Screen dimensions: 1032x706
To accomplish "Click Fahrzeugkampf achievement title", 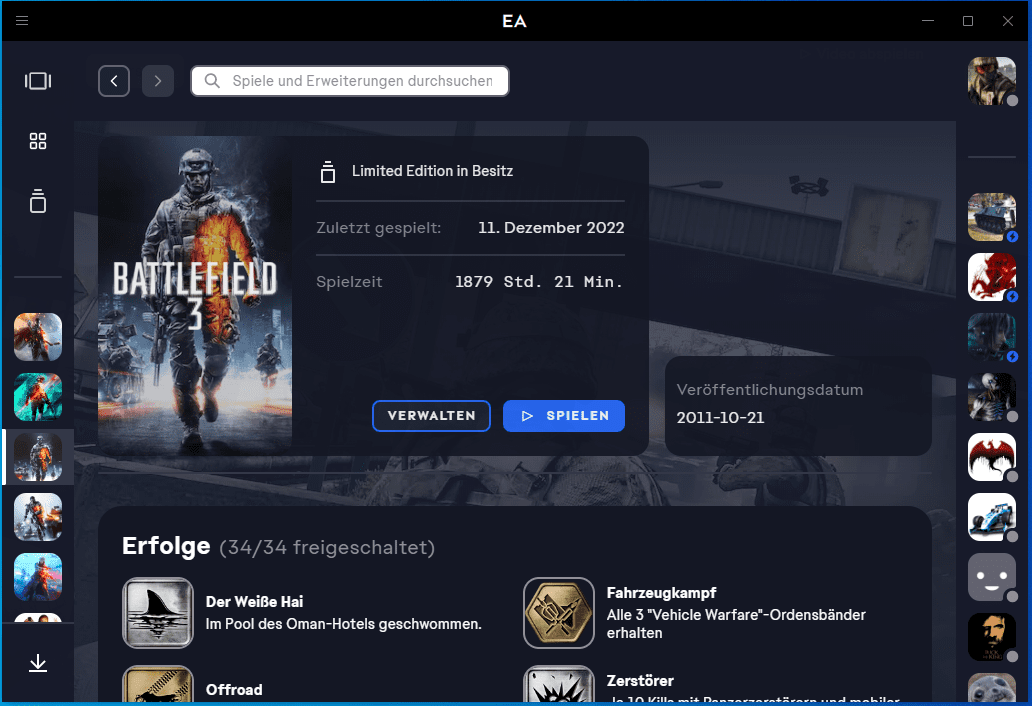I will click(x=661, y=593).
